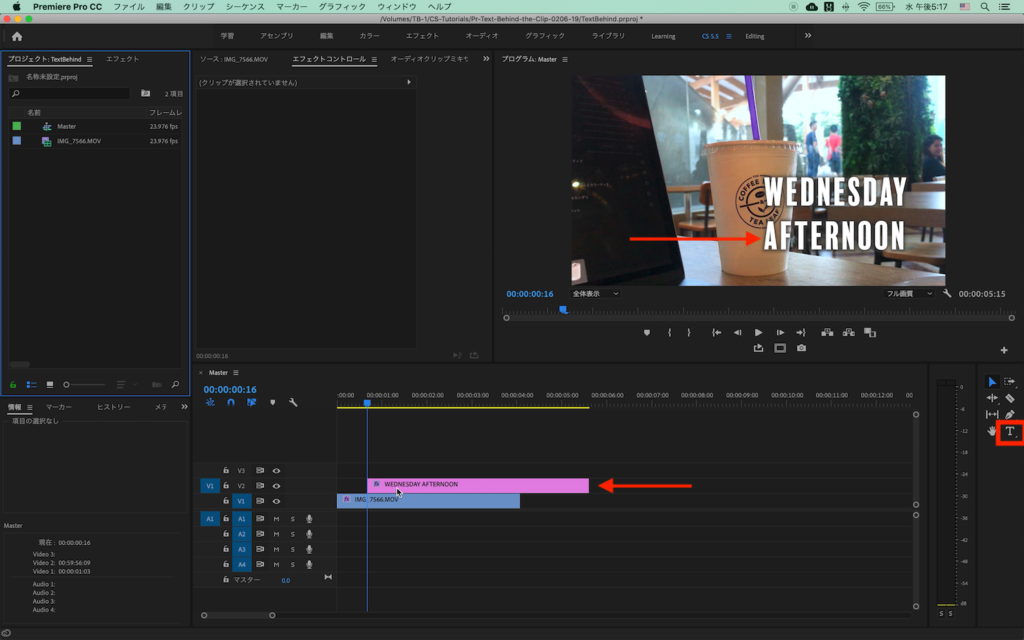Select the Ripple Edit tool

tap(992, 398)
